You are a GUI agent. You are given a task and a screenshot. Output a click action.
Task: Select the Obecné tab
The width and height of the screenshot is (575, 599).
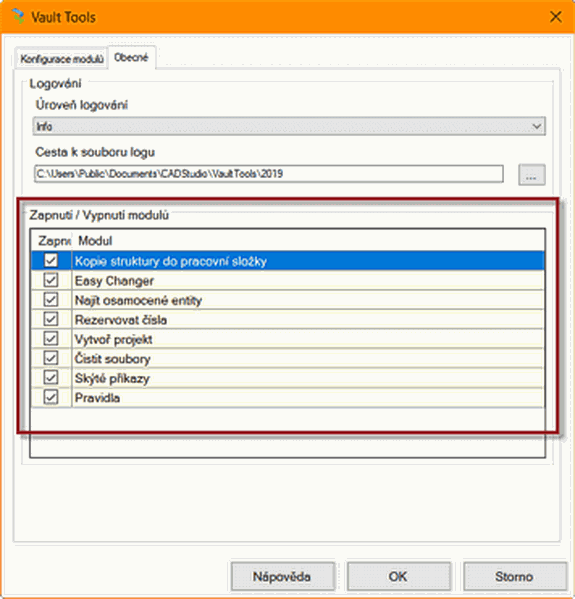tap(131, 57)
